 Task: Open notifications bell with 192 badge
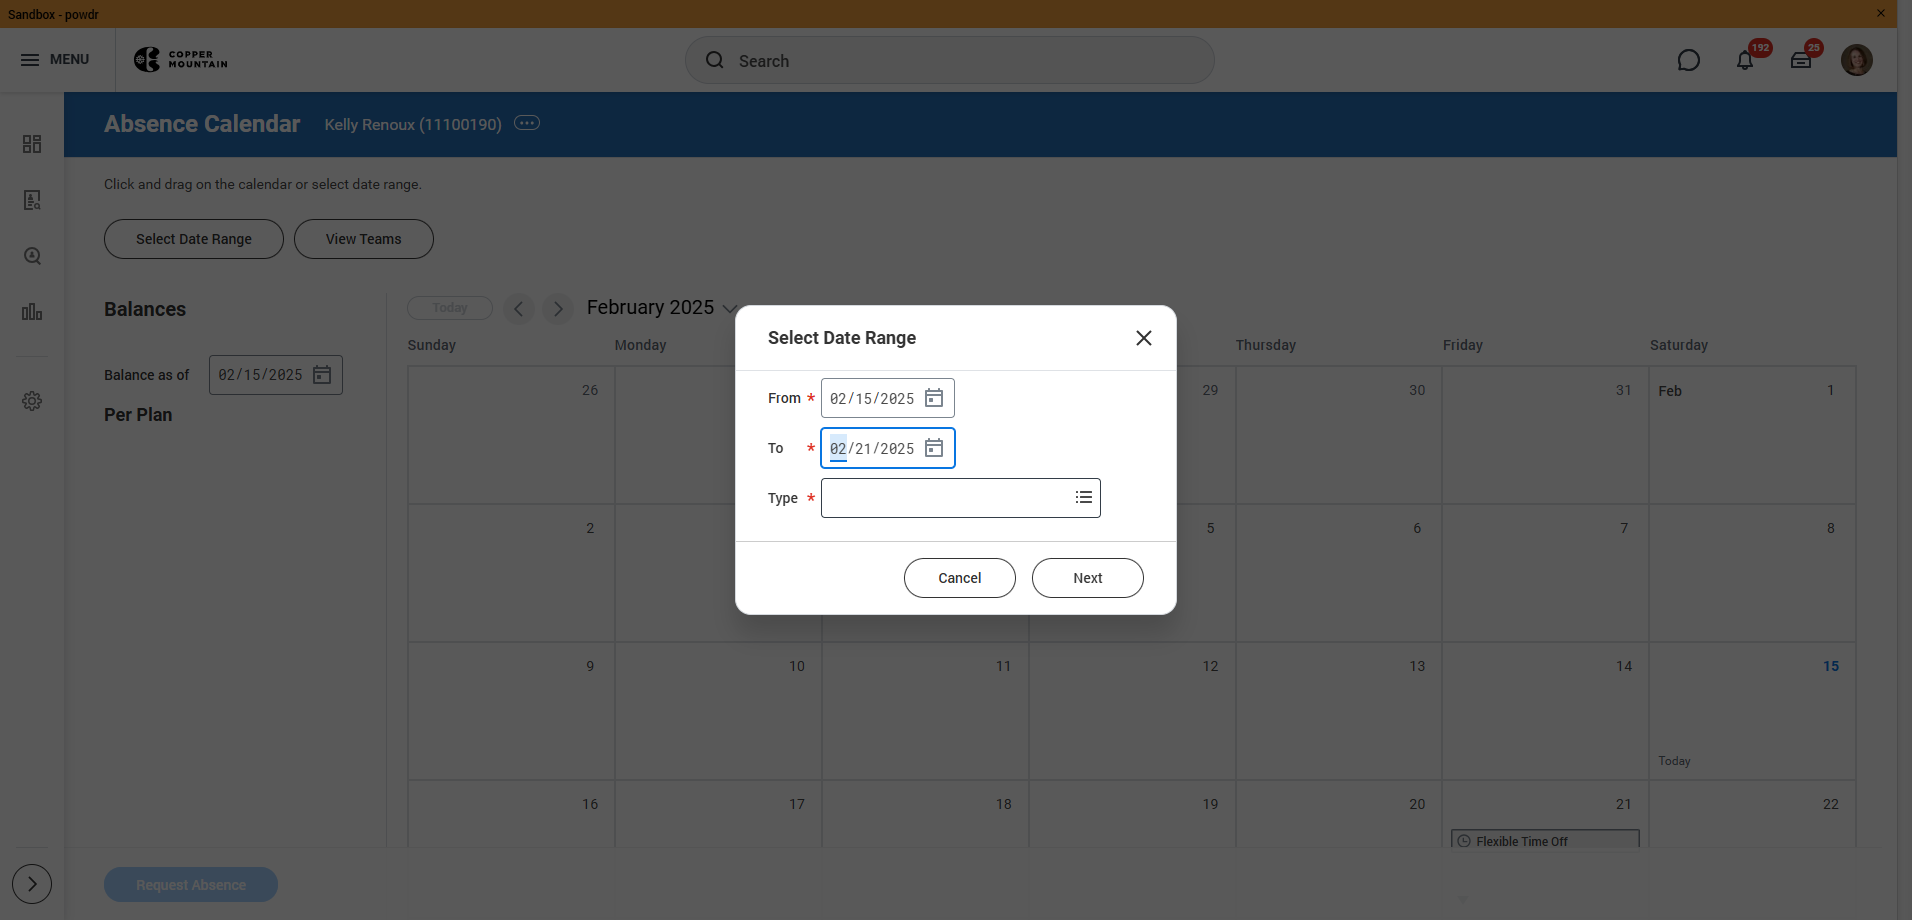point(1745,60)
